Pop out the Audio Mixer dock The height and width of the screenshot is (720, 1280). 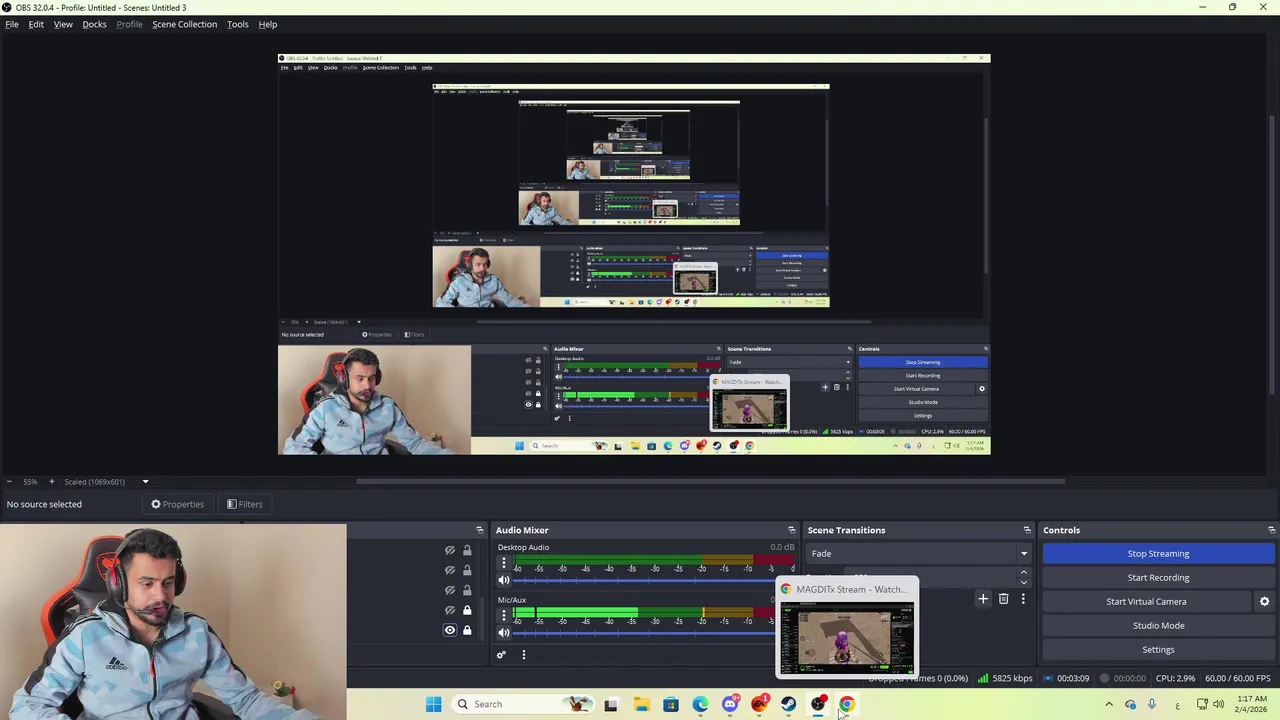[x=791, y=530]
